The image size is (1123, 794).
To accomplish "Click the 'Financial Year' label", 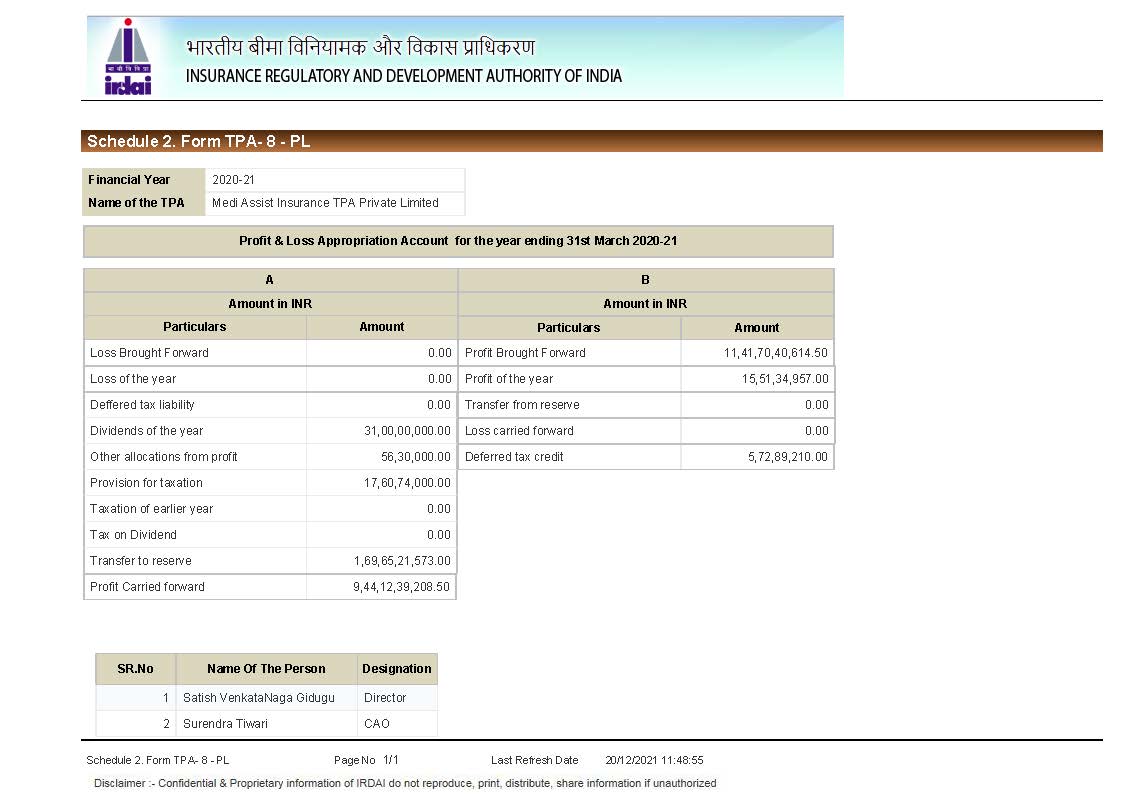I will coord(129,180).
